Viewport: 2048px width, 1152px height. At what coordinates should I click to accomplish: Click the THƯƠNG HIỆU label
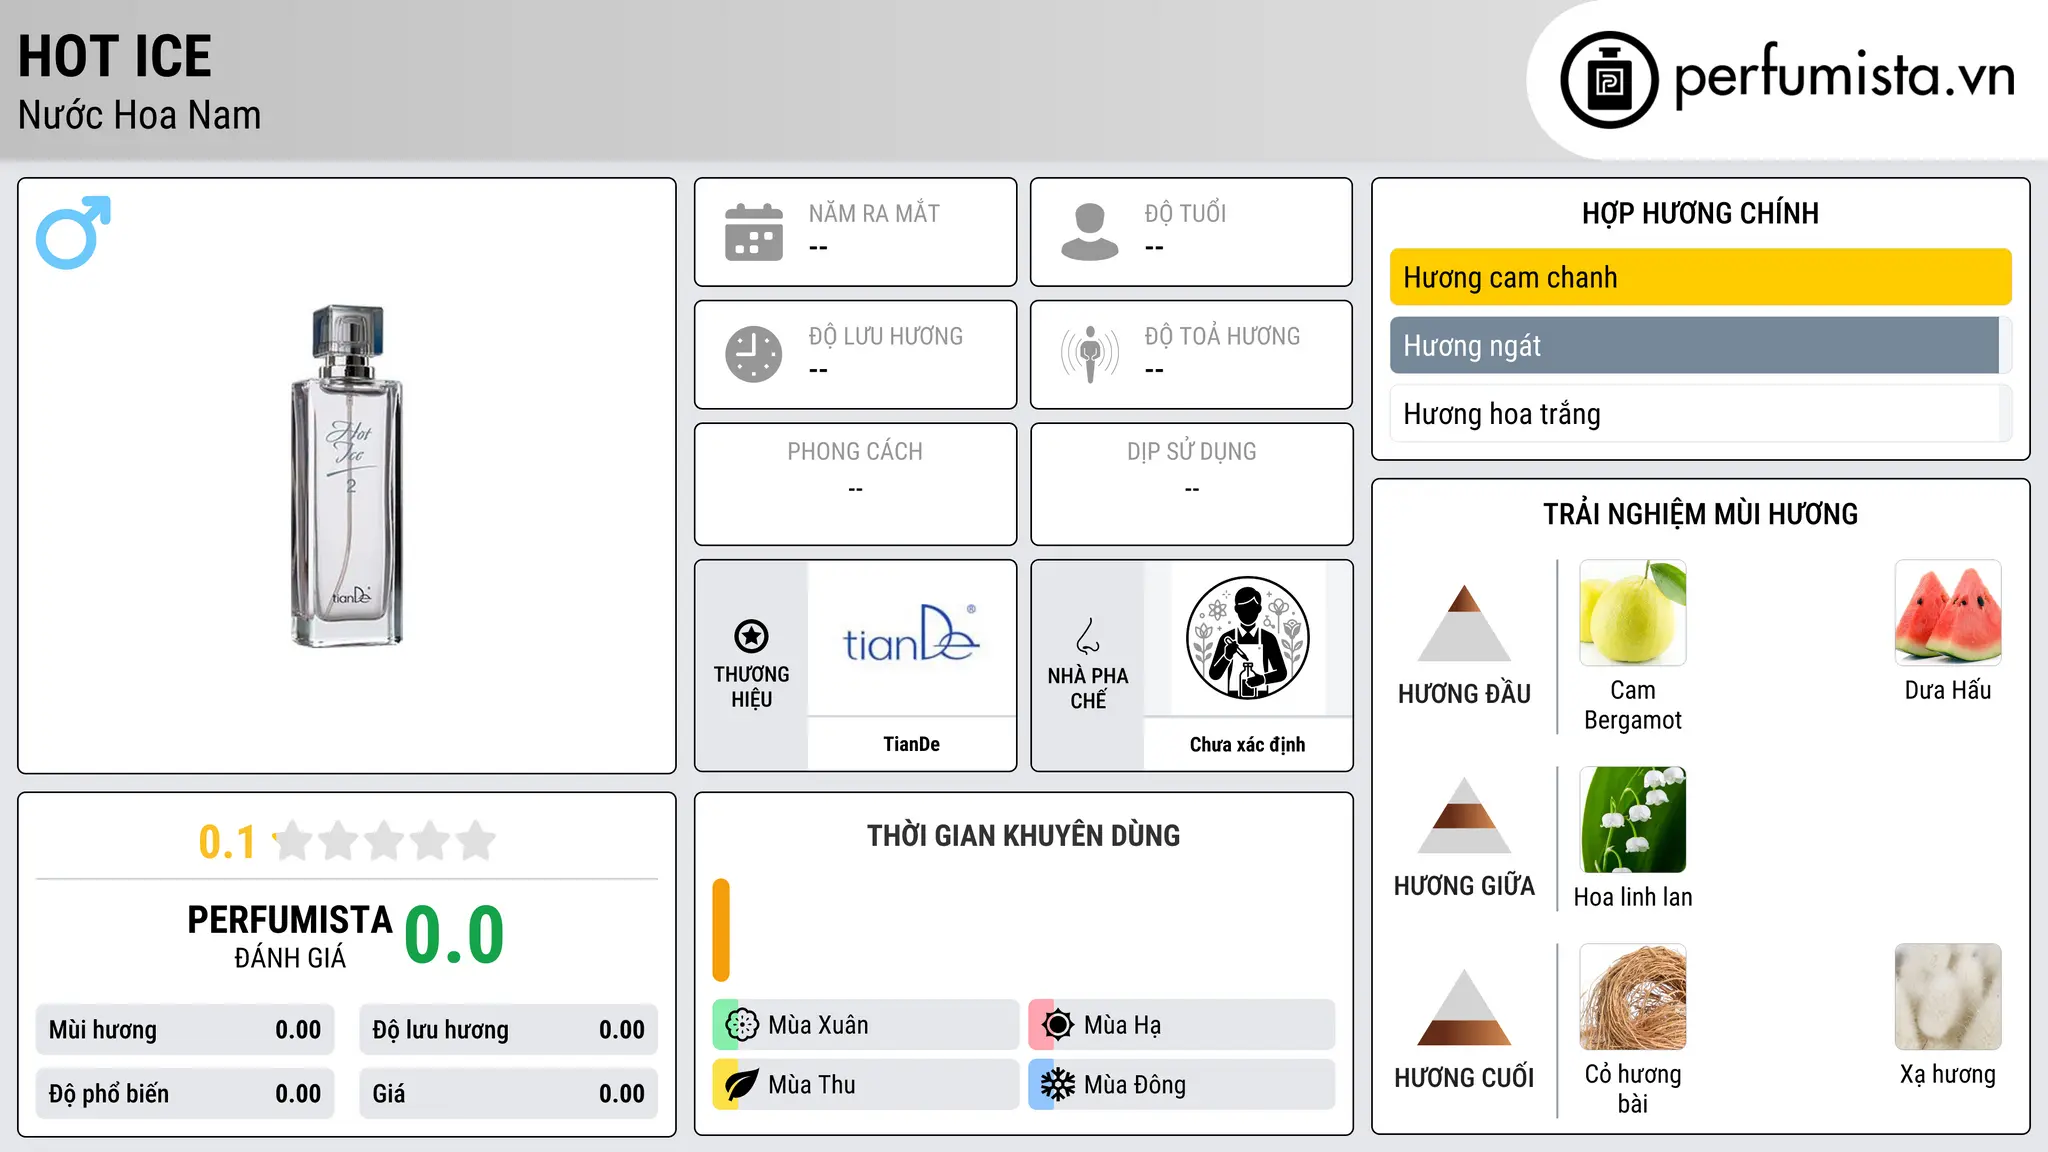(x=751, y=687)
